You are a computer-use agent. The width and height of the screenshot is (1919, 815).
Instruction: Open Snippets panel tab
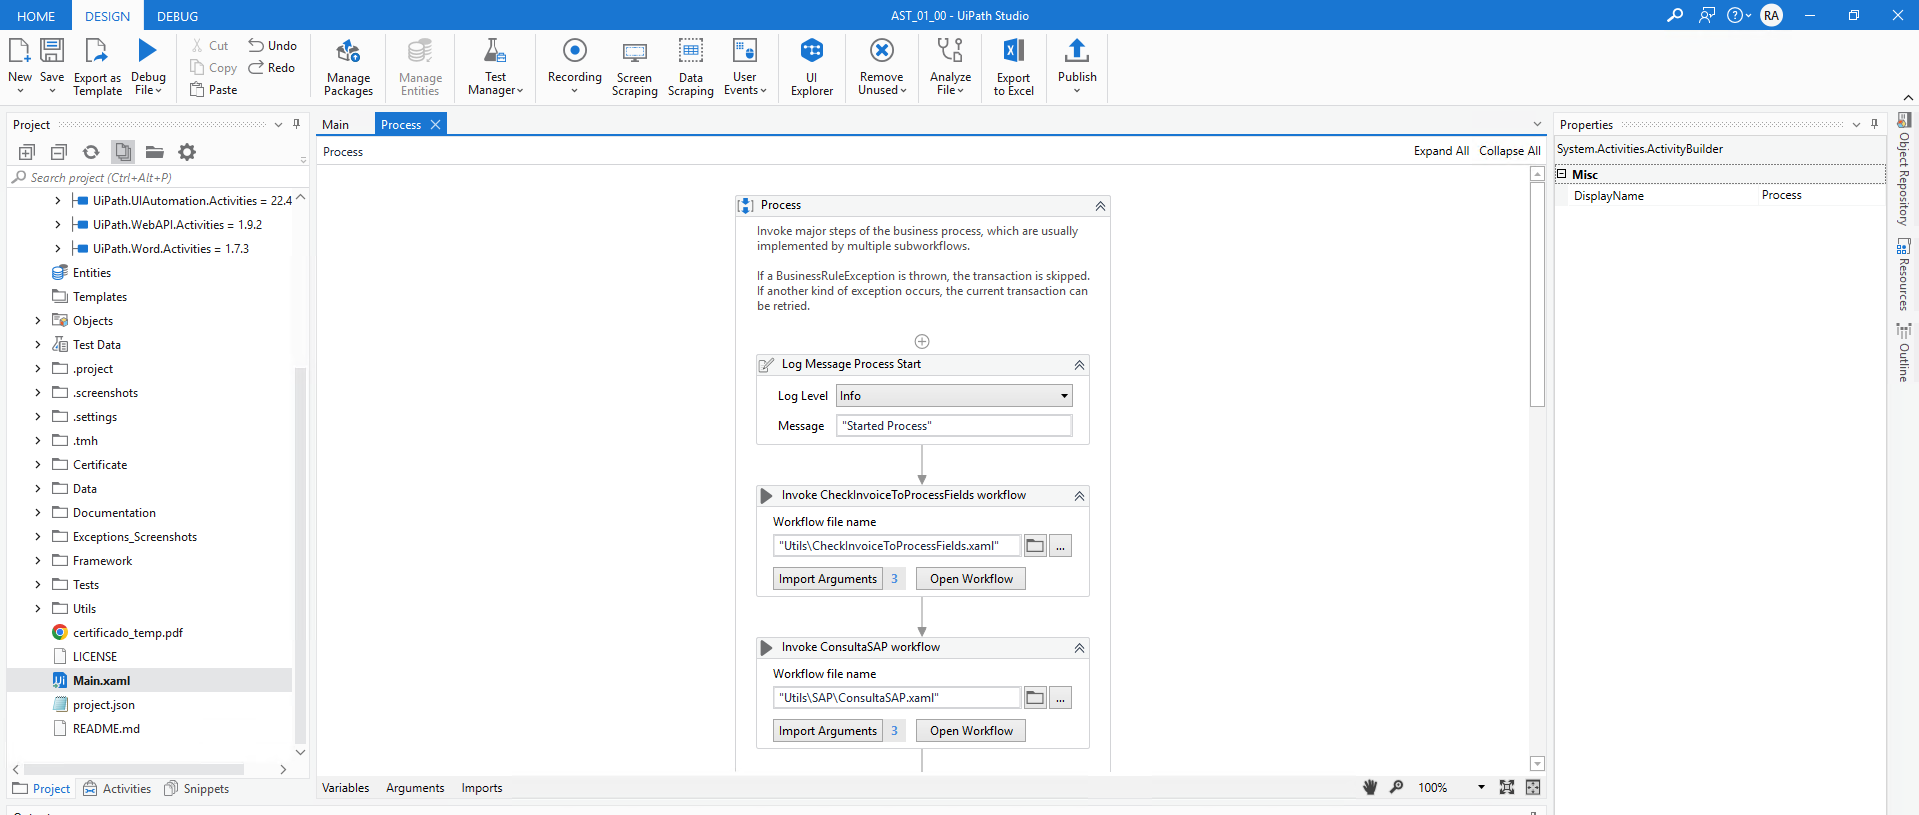(197, 788)
